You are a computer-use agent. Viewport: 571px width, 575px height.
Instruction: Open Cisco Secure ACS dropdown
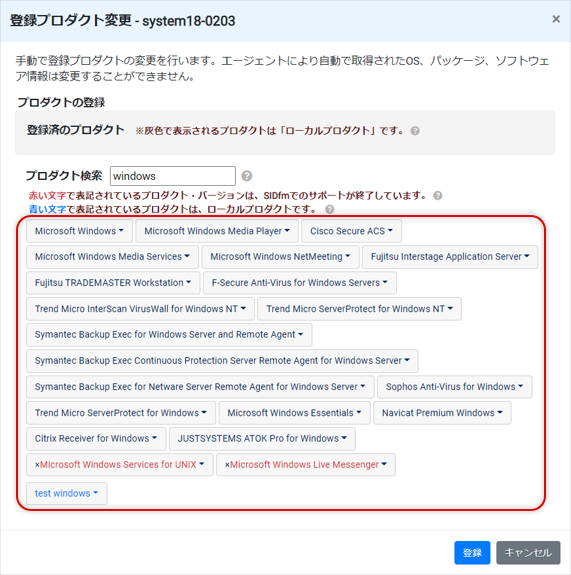(351, 231)
